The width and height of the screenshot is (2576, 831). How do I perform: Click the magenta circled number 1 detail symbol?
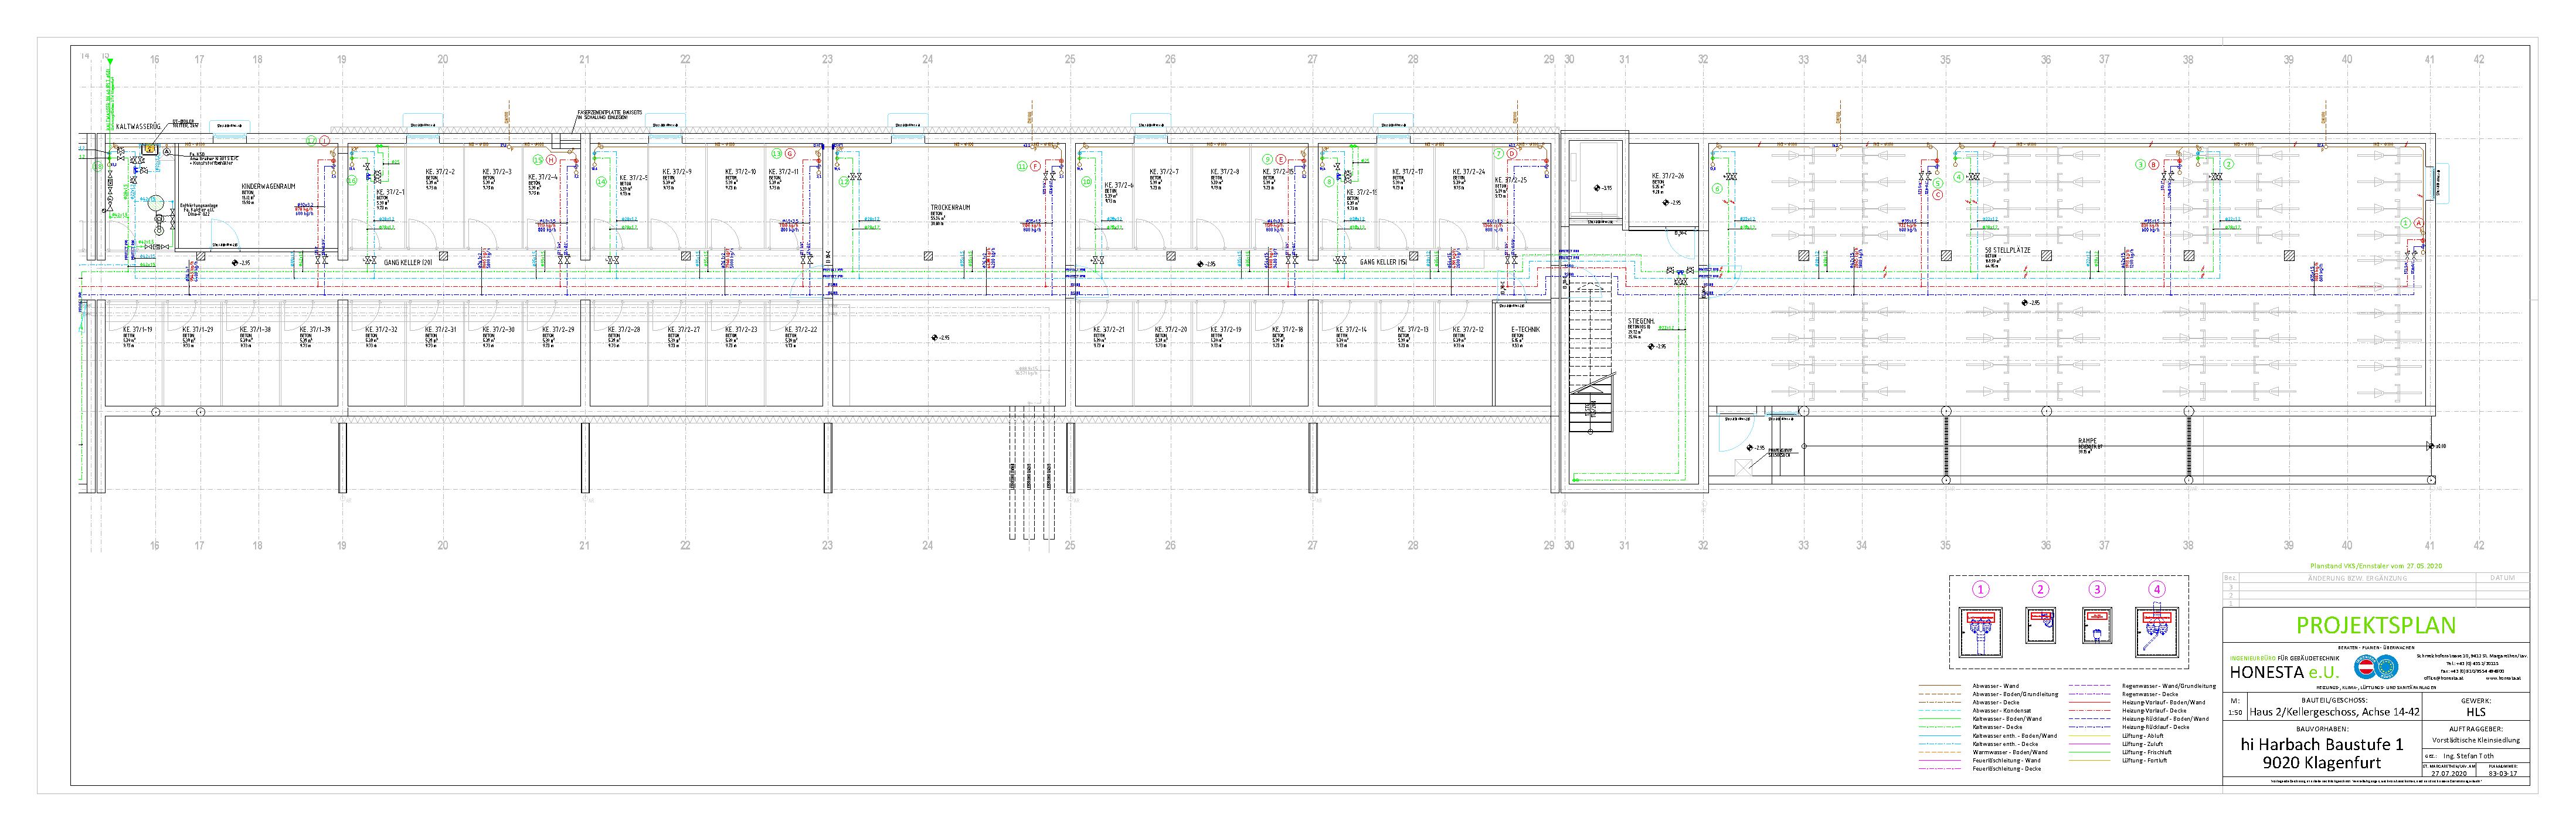coord(1980,589)
